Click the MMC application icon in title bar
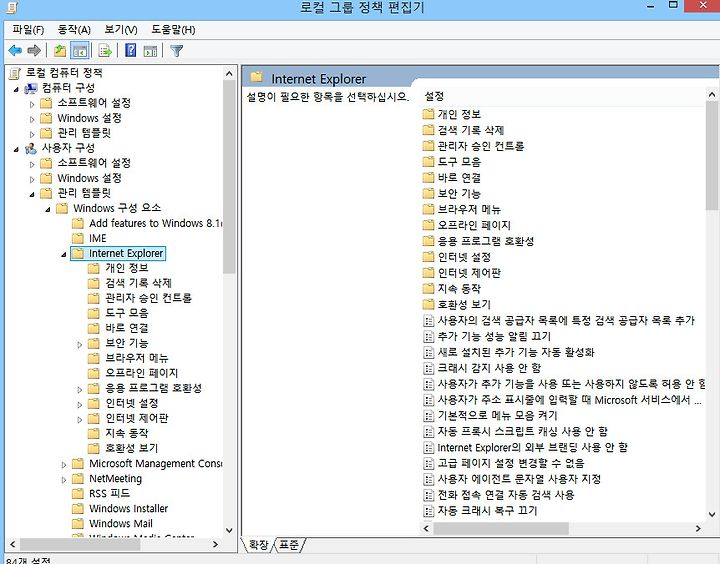 [x=12, y=7]
